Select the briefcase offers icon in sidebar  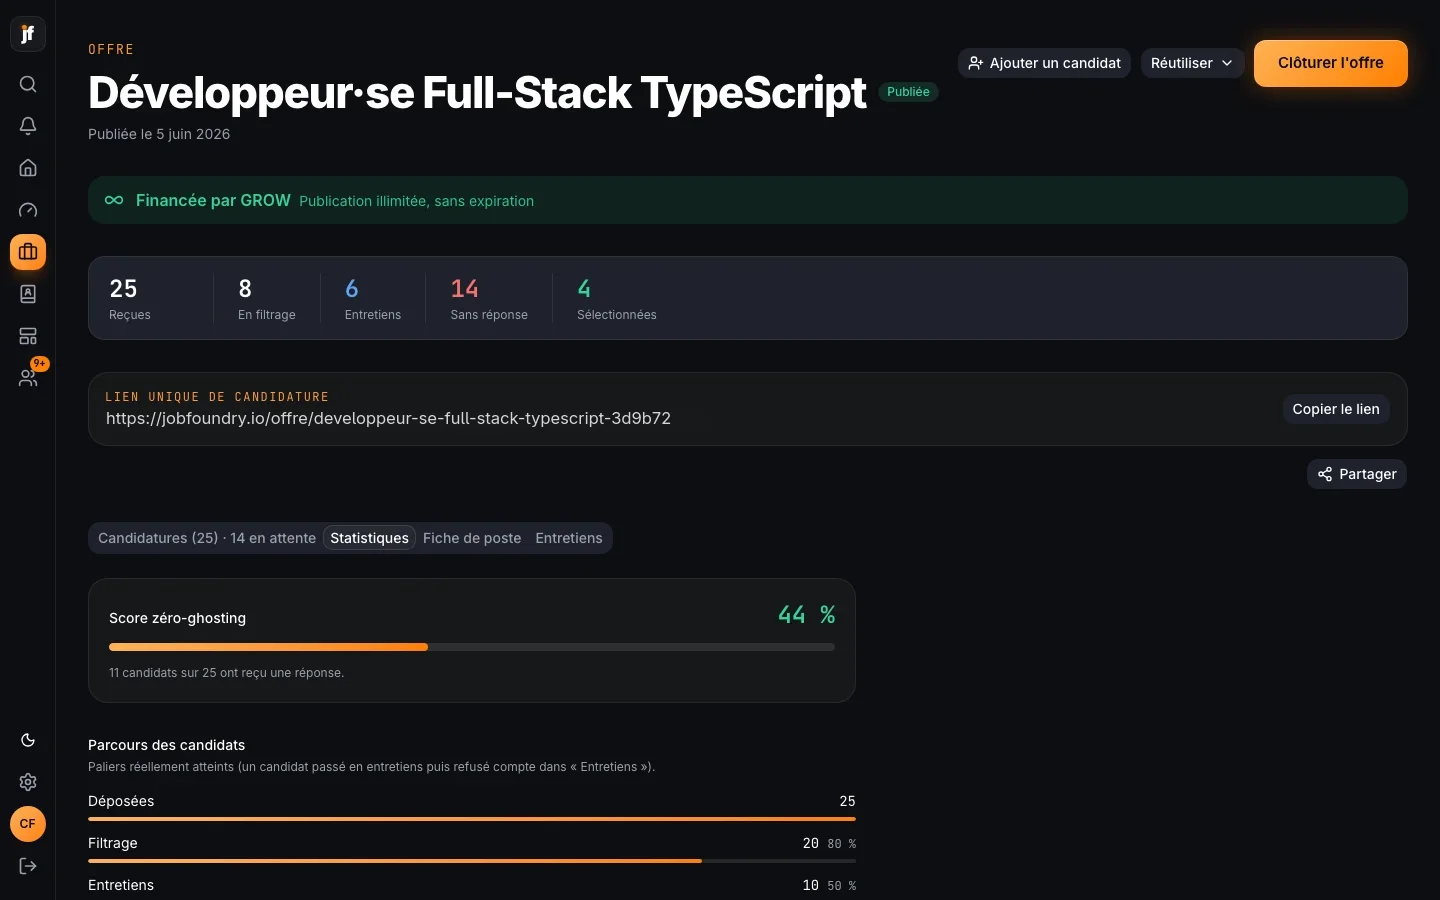(28, 252)
